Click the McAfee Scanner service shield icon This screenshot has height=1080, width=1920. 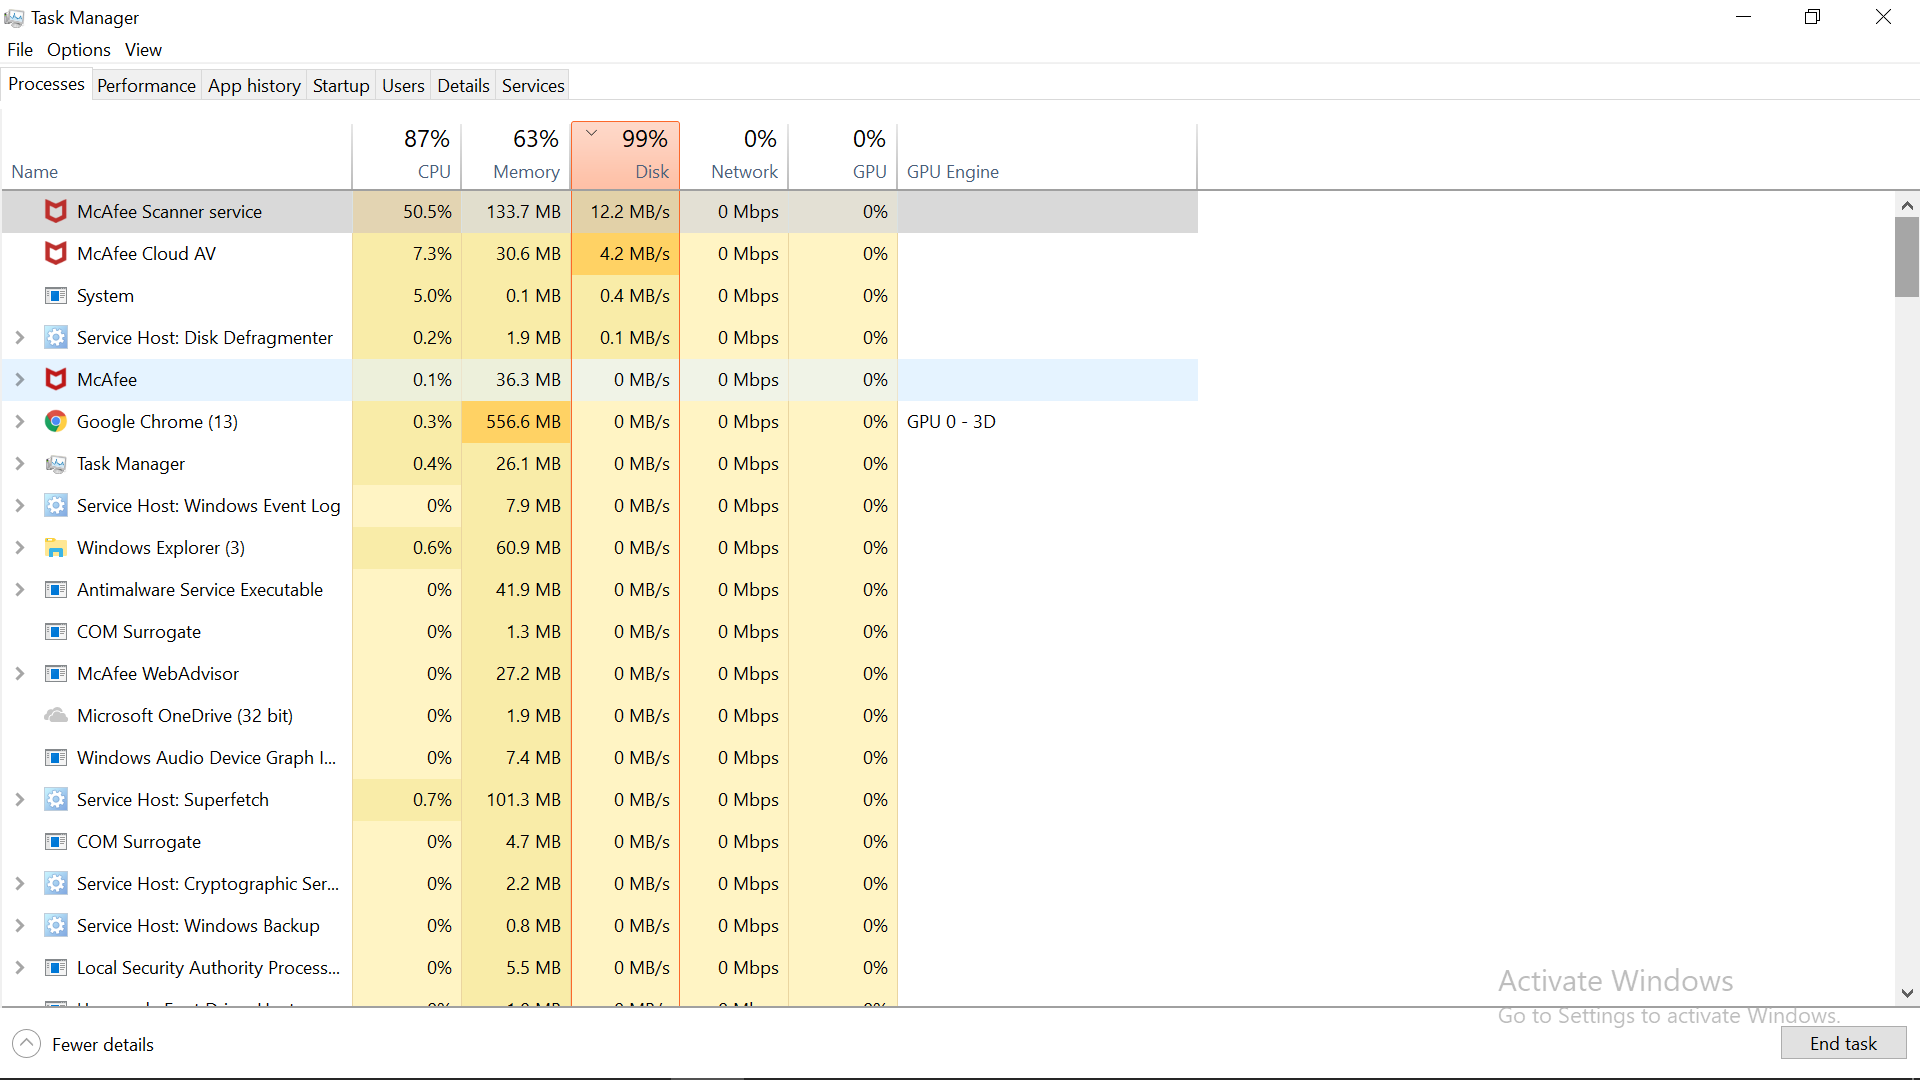56,211
